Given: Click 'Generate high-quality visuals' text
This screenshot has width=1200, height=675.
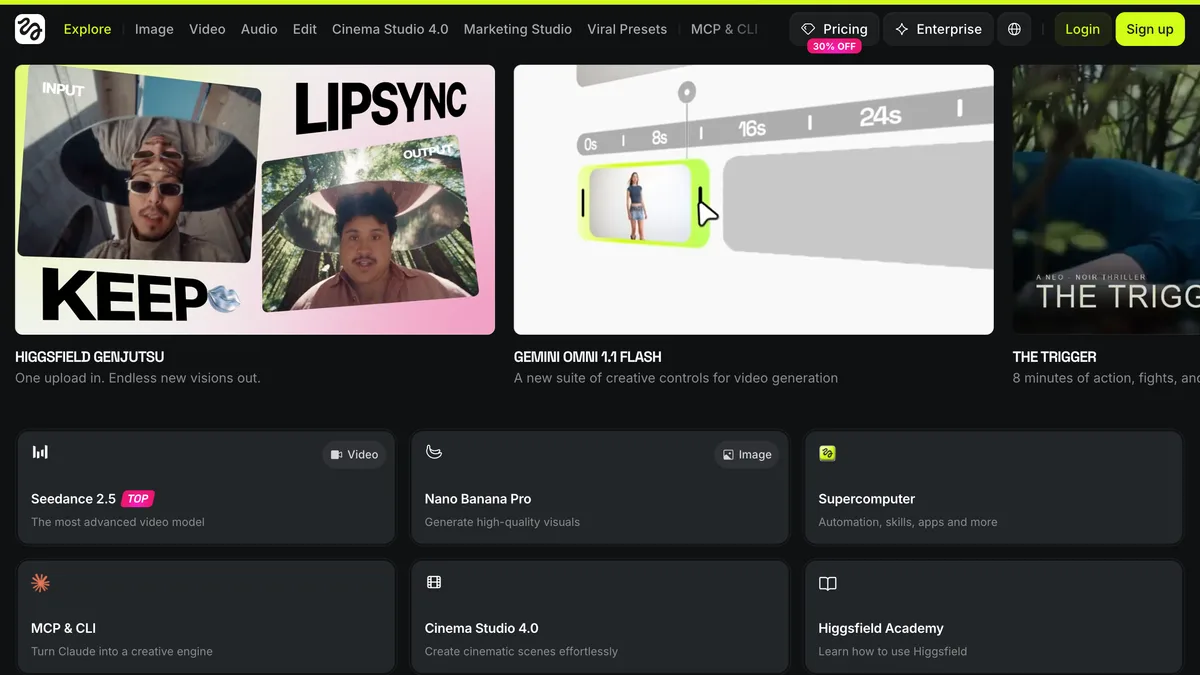Looking at the screenshot, I should pyautogui.click(x=502, y=522).
